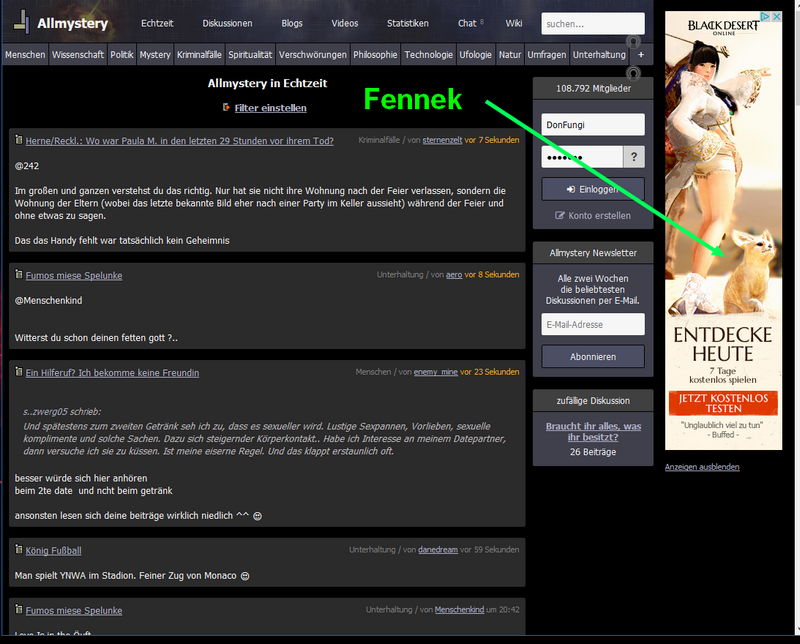Click the 26 Beiträge text
The image size is (800, 644).
tap(593, 452)
